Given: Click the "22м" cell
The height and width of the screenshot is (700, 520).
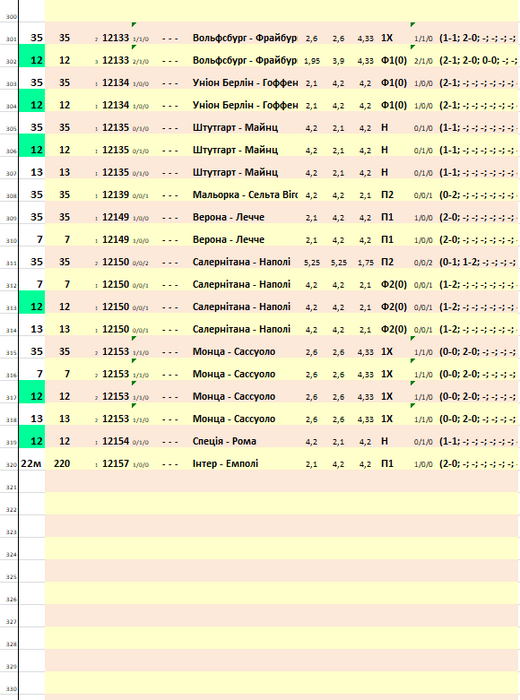Looking at the screenshot, I should pyautogui.click(x=31, y=463).
